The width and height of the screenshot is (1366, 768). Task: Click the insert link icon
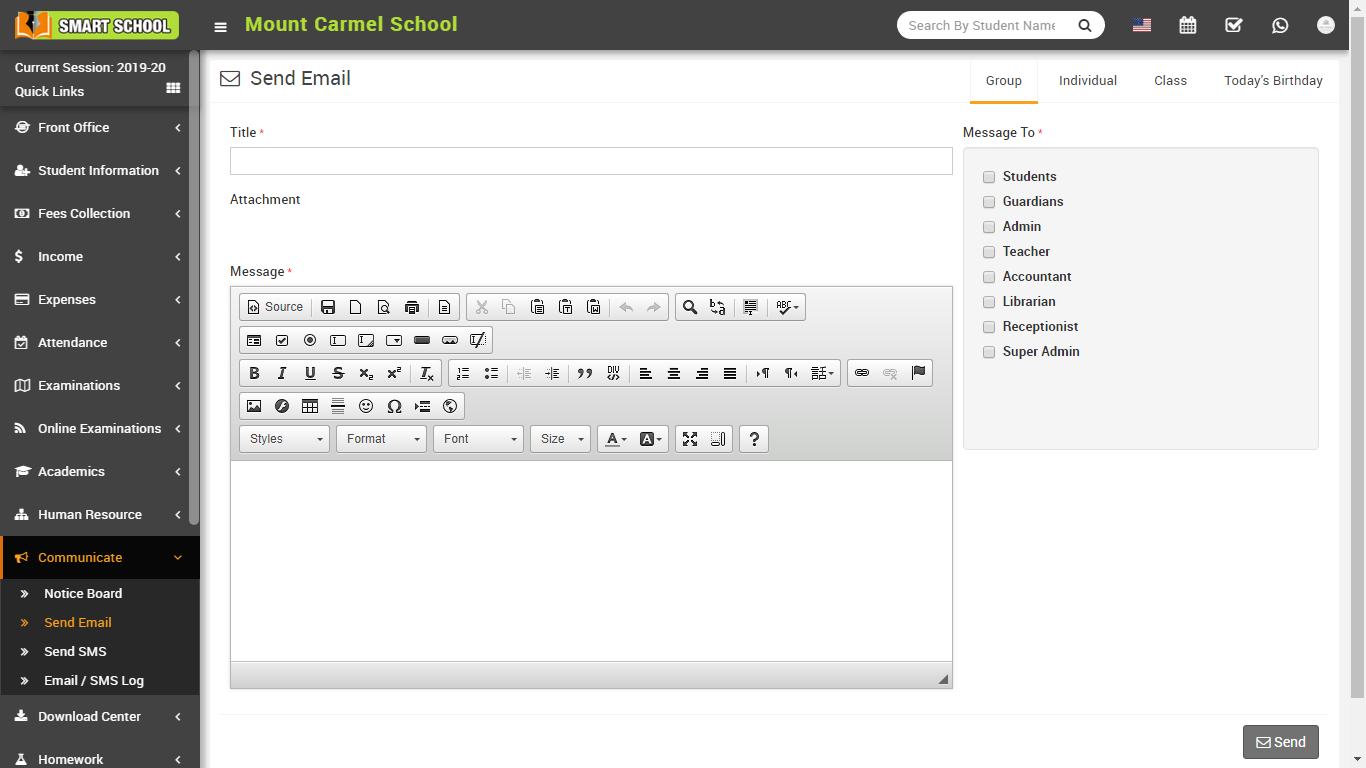click(862, 373)
